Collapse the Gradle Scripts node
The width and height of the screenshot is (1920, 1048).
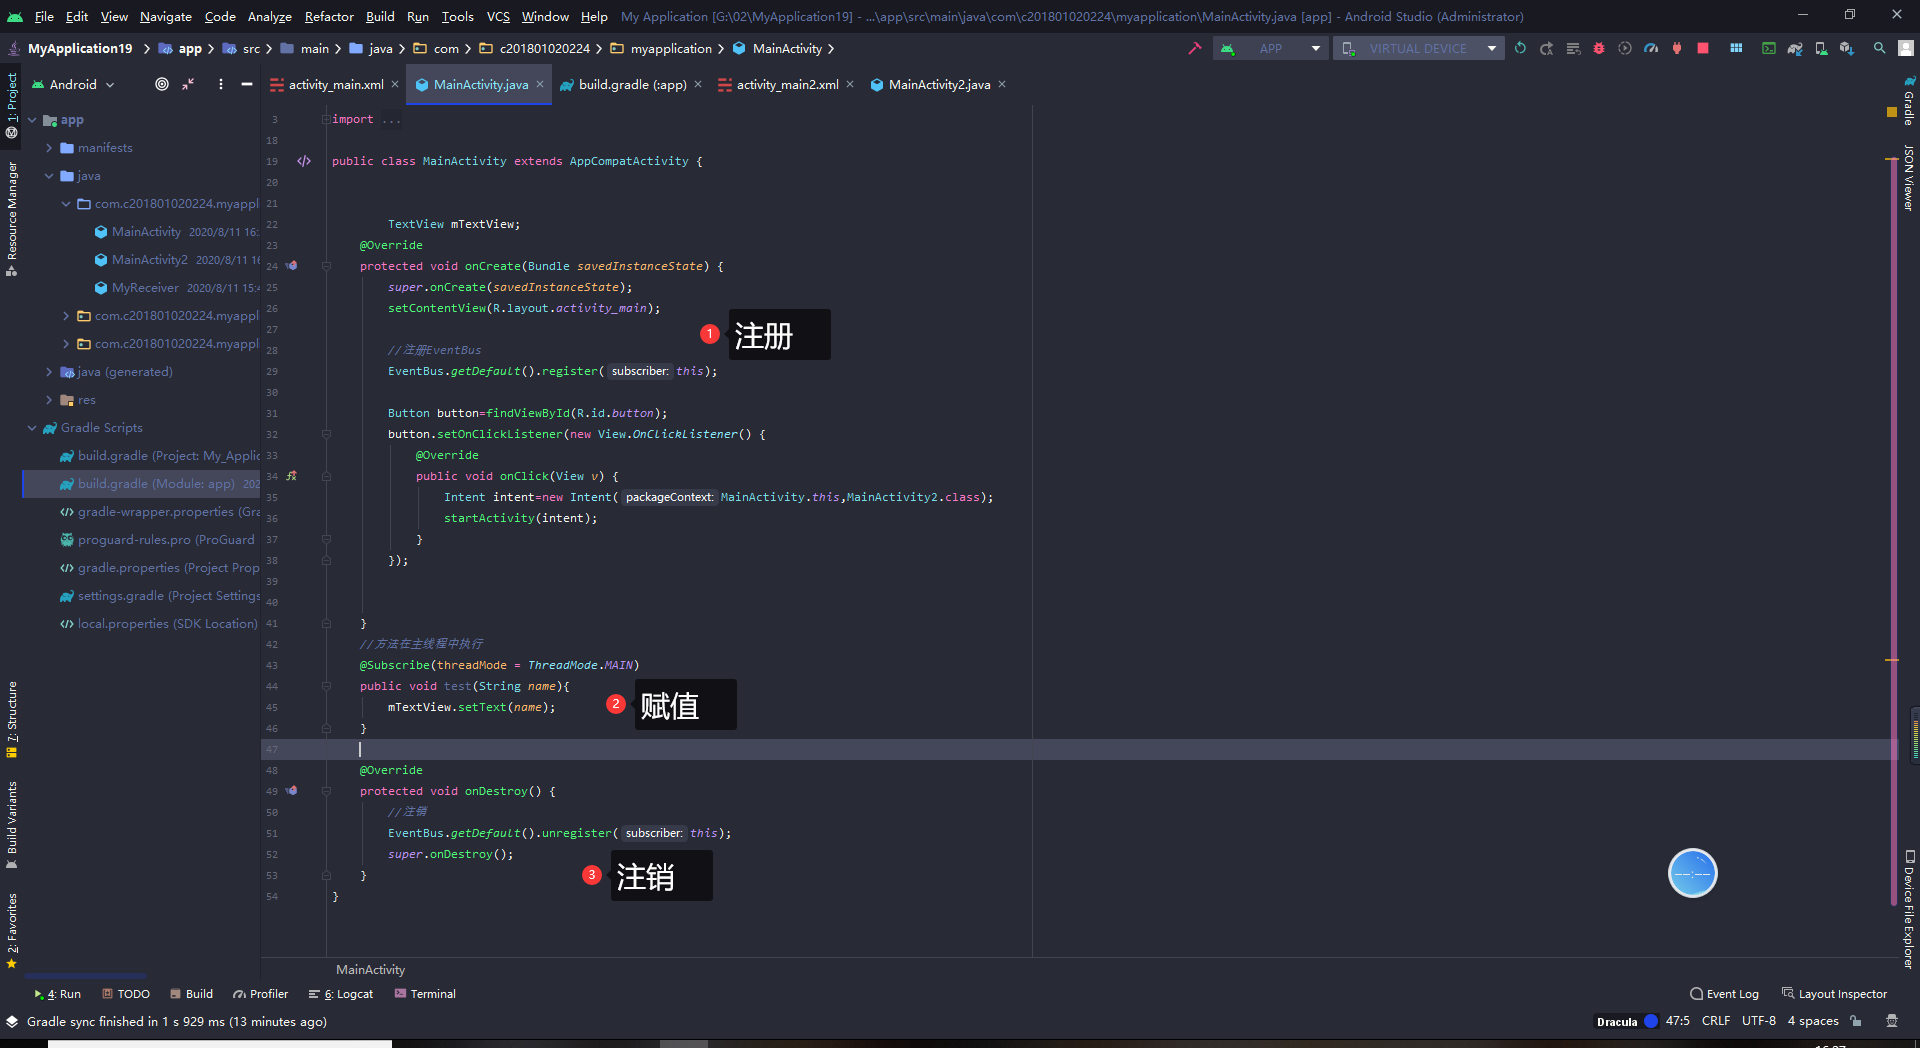32,428
